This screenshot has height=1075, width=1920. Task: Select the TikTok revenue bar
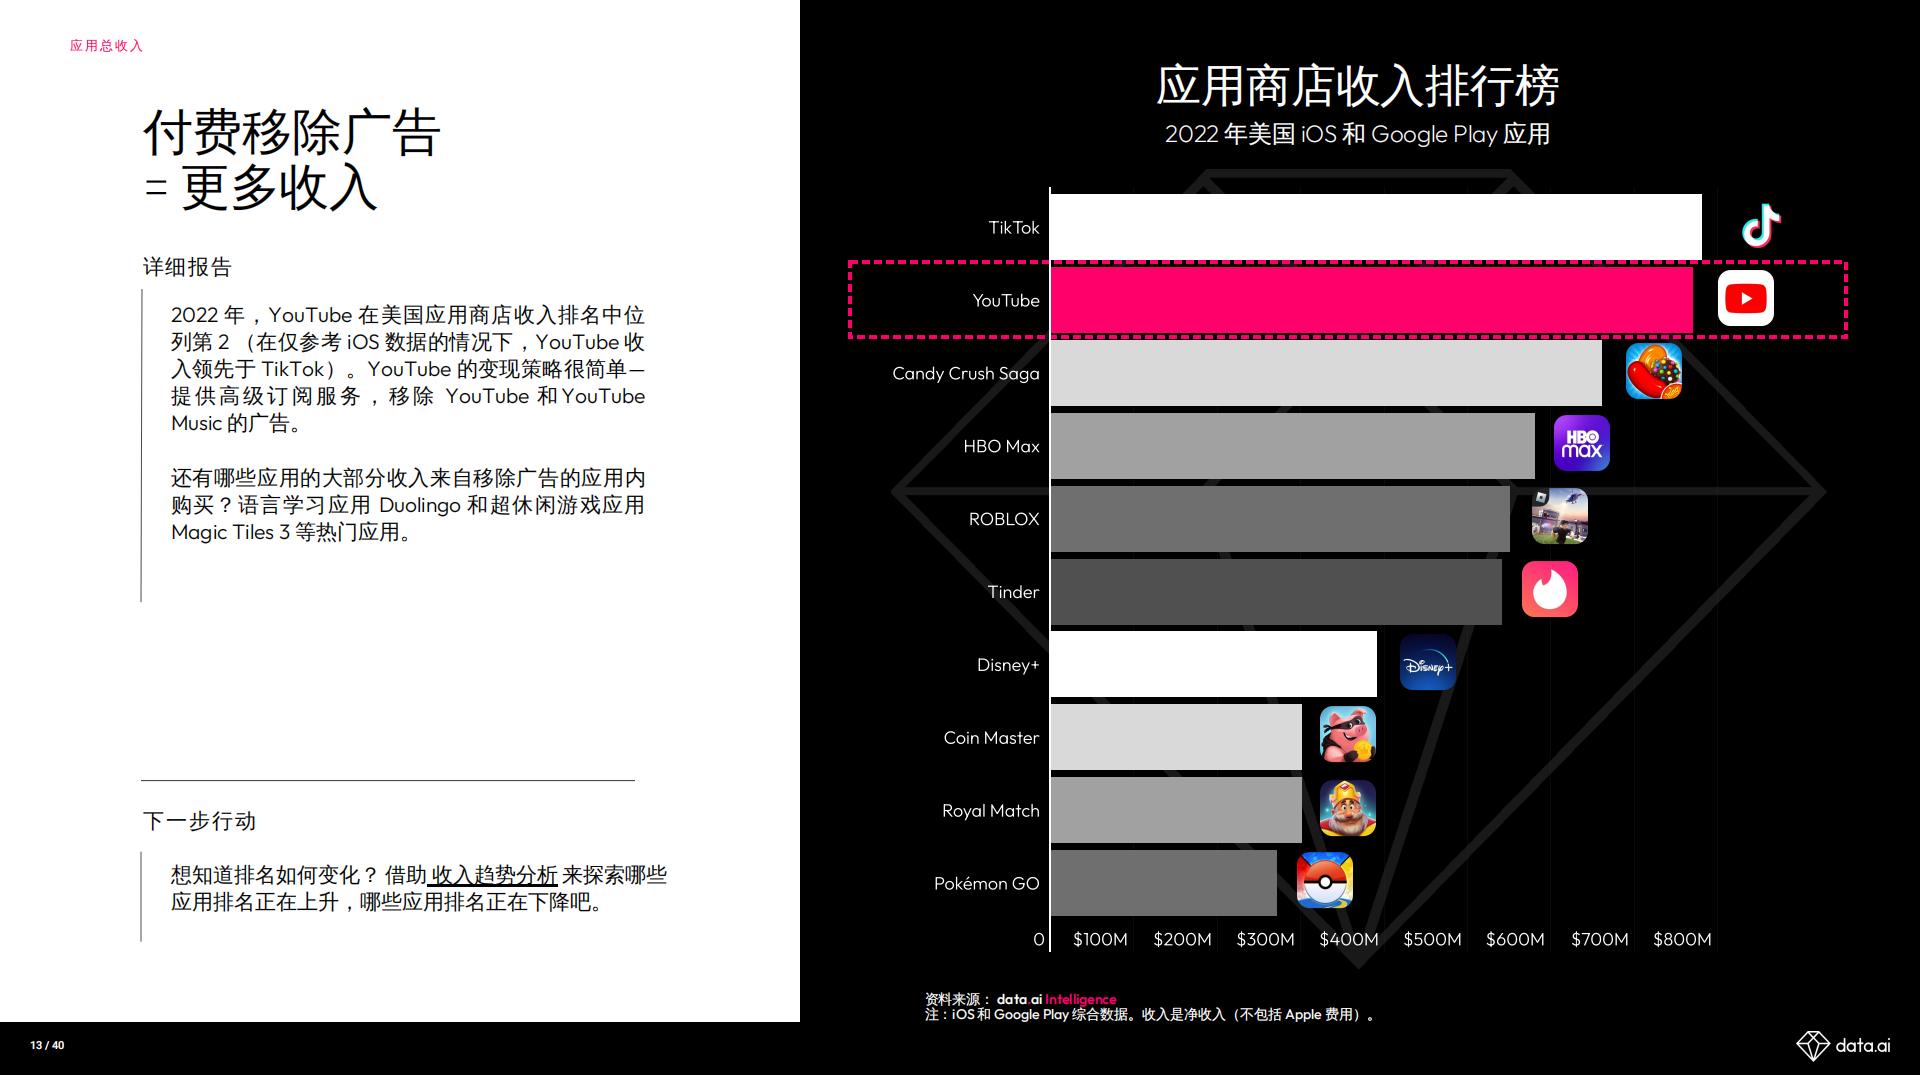tap(1376, 227)
